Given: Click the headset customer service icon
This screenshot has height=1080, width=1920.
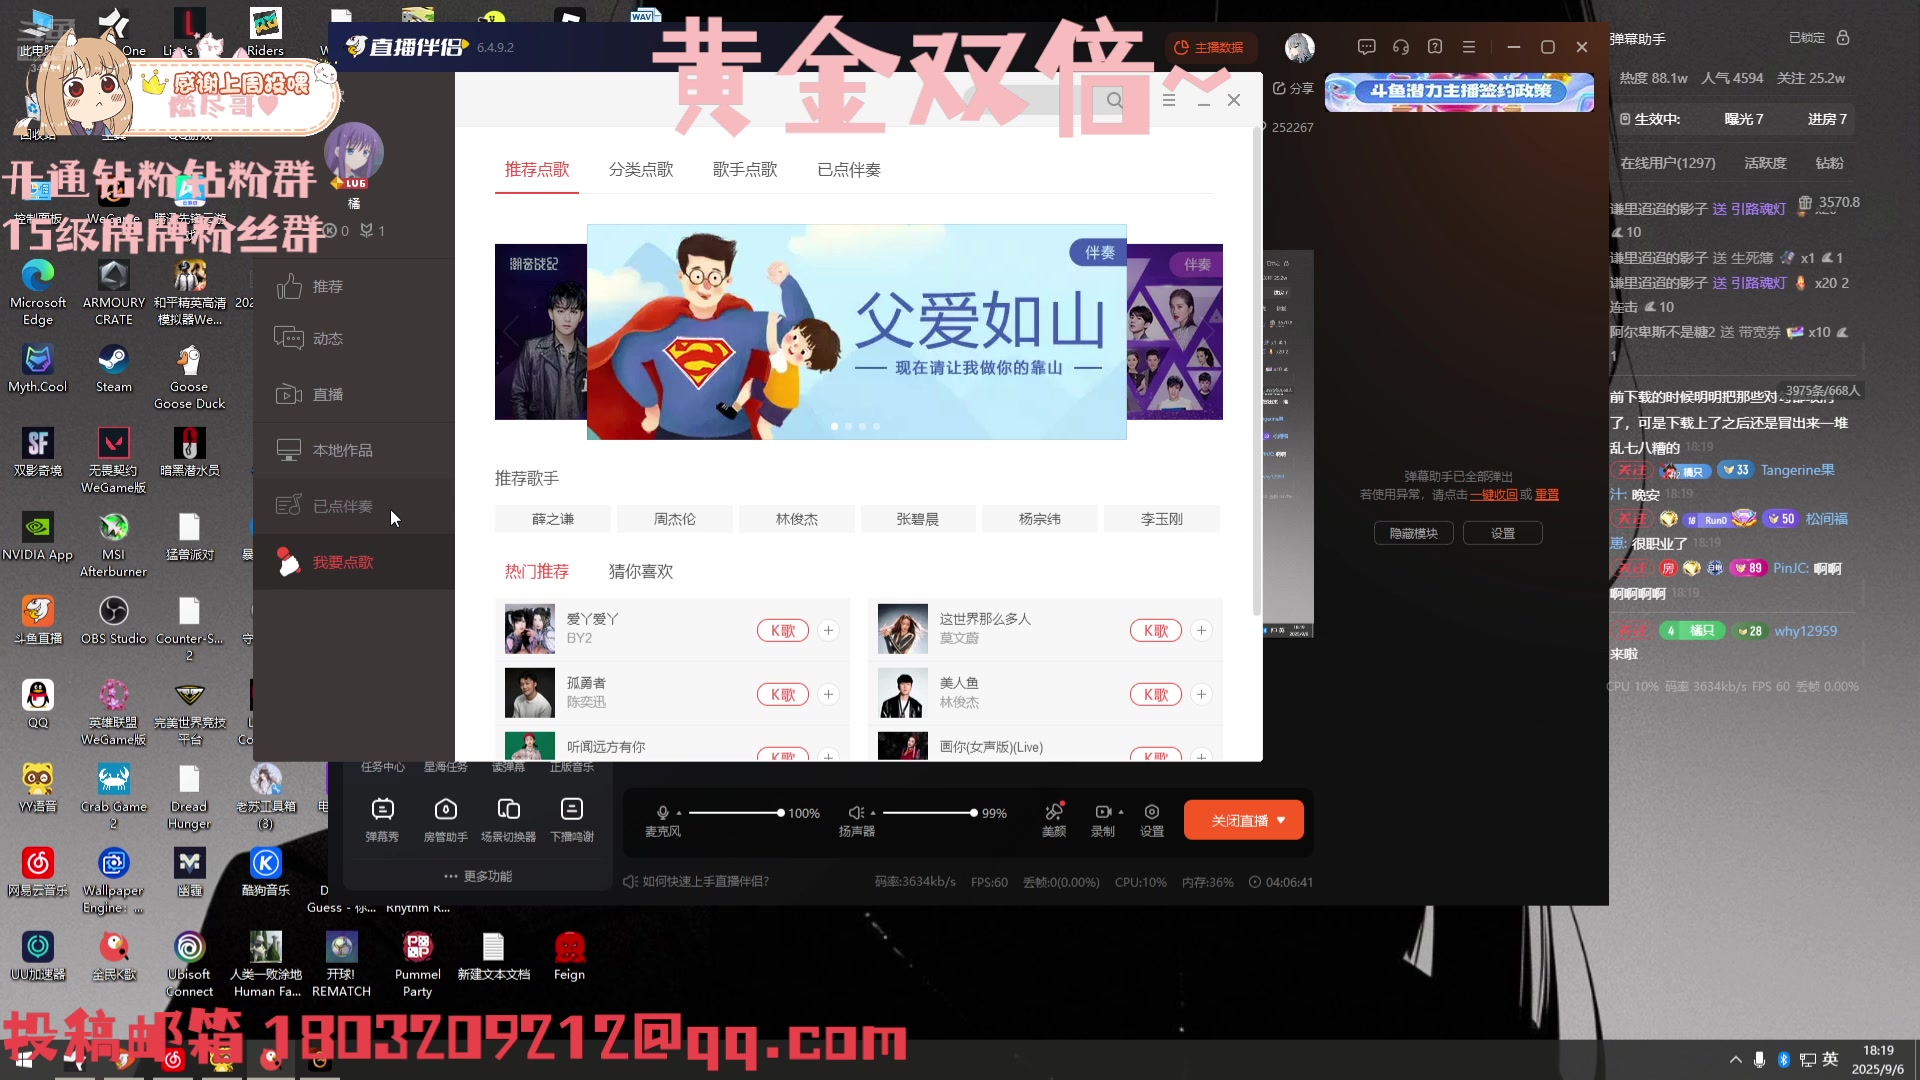Looking at the screenshot, I should (1400, 47).
